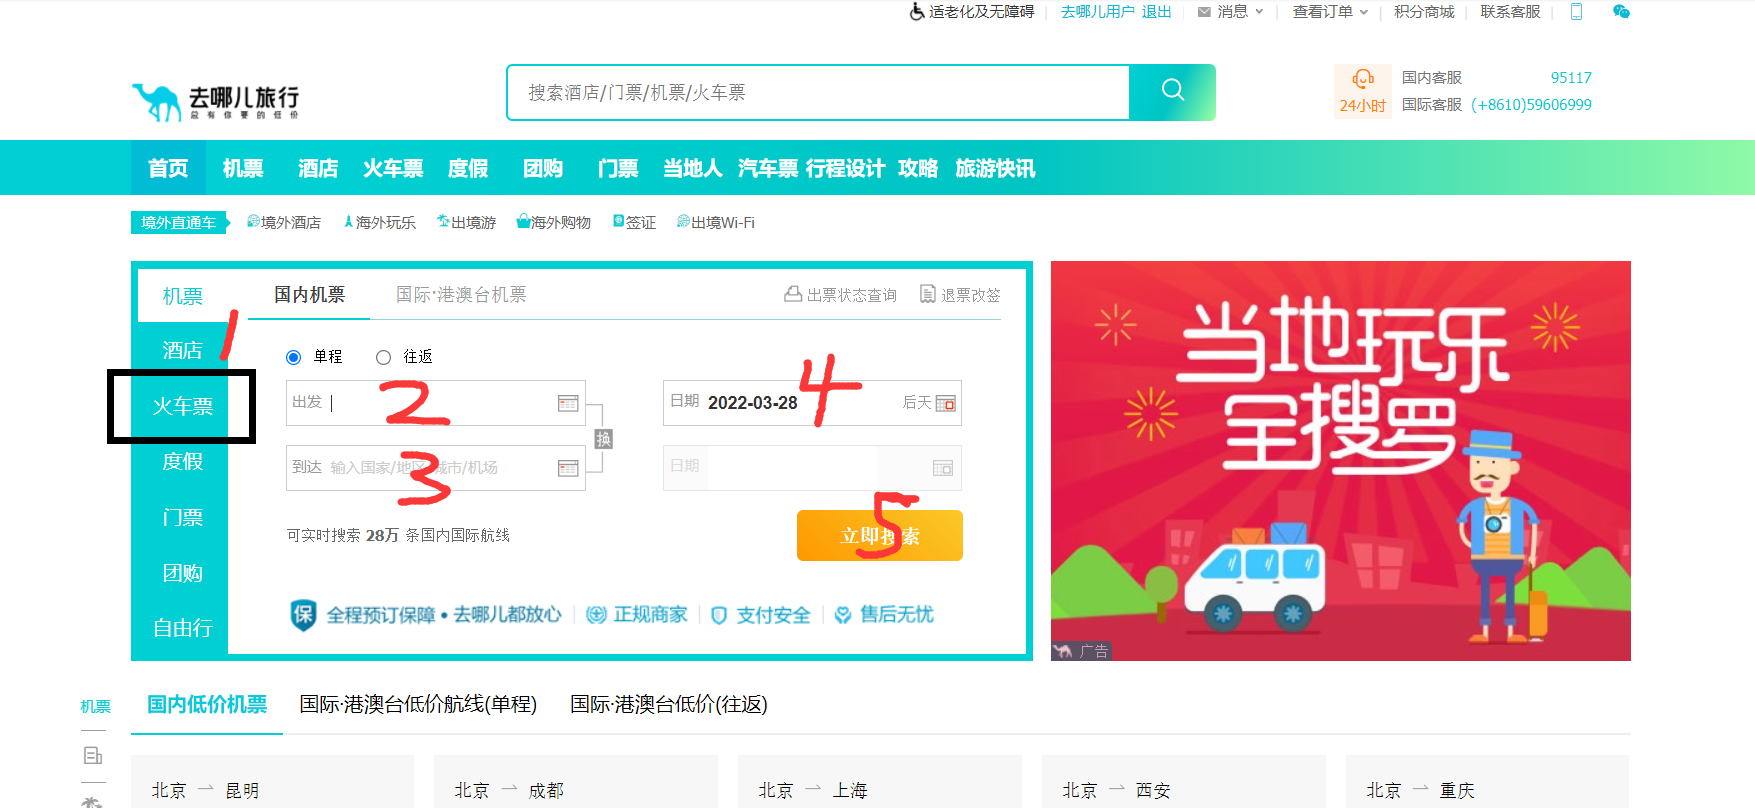Image resolution: width=1755 pixels, height=808 pixels.
Task: Open 积分商城 points mall link
Action: coord(1424,12)
